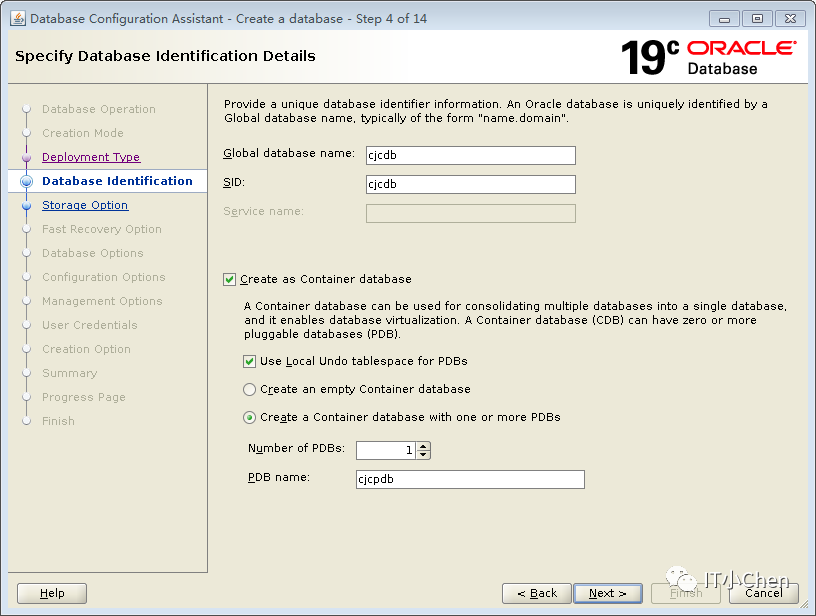
Task: Click the Deployment Type step bullet
Action: click(27, 157)
